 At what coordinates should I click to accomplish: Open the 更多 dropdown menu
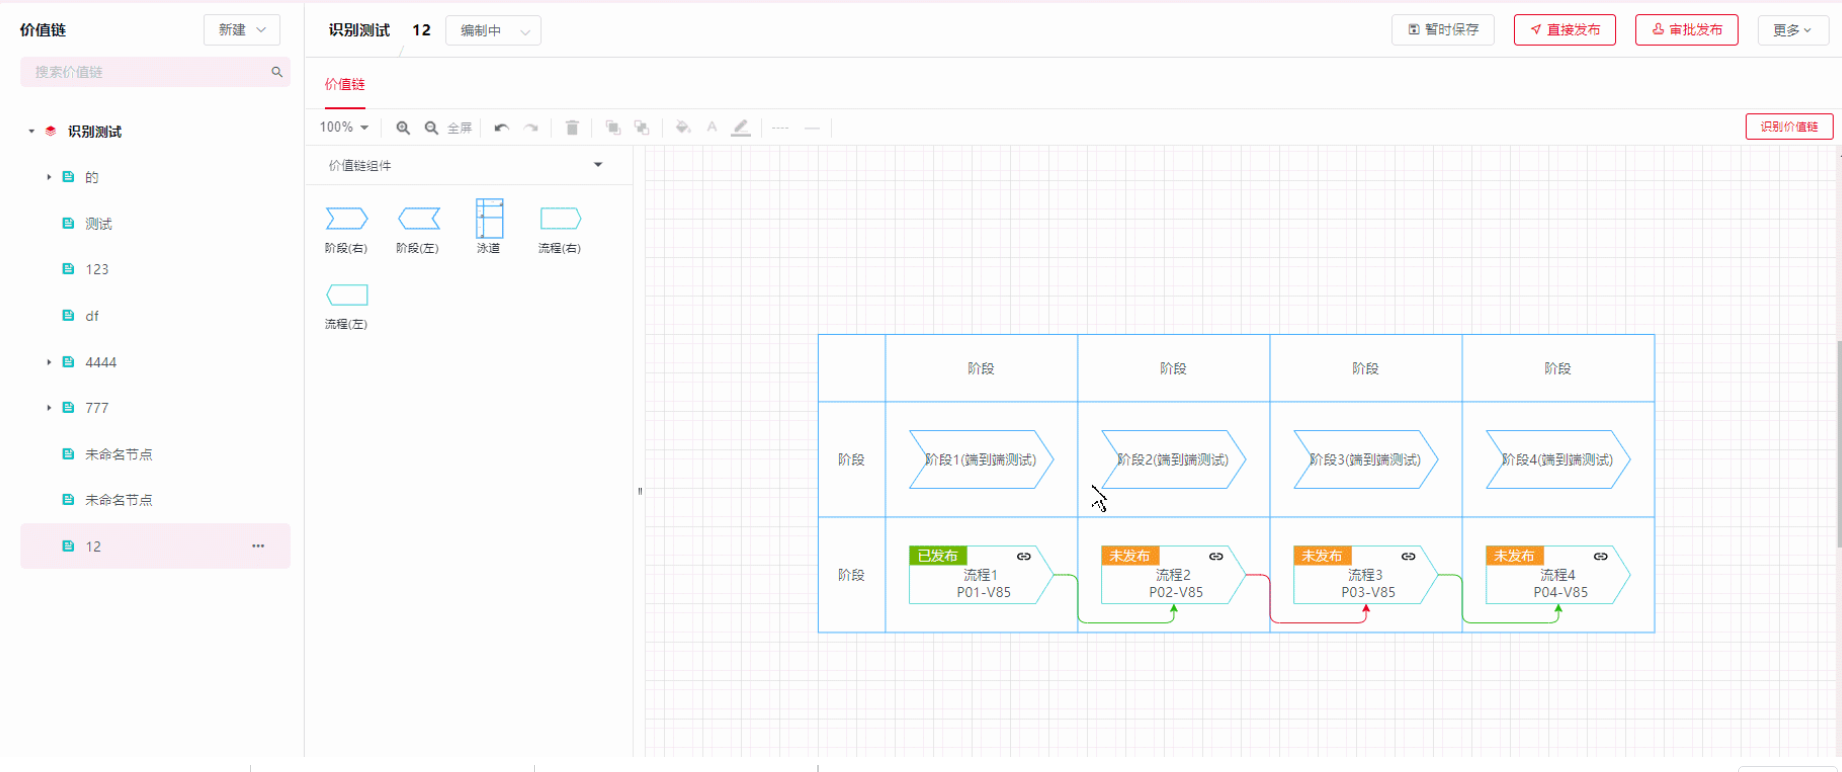pos(1793,30)
